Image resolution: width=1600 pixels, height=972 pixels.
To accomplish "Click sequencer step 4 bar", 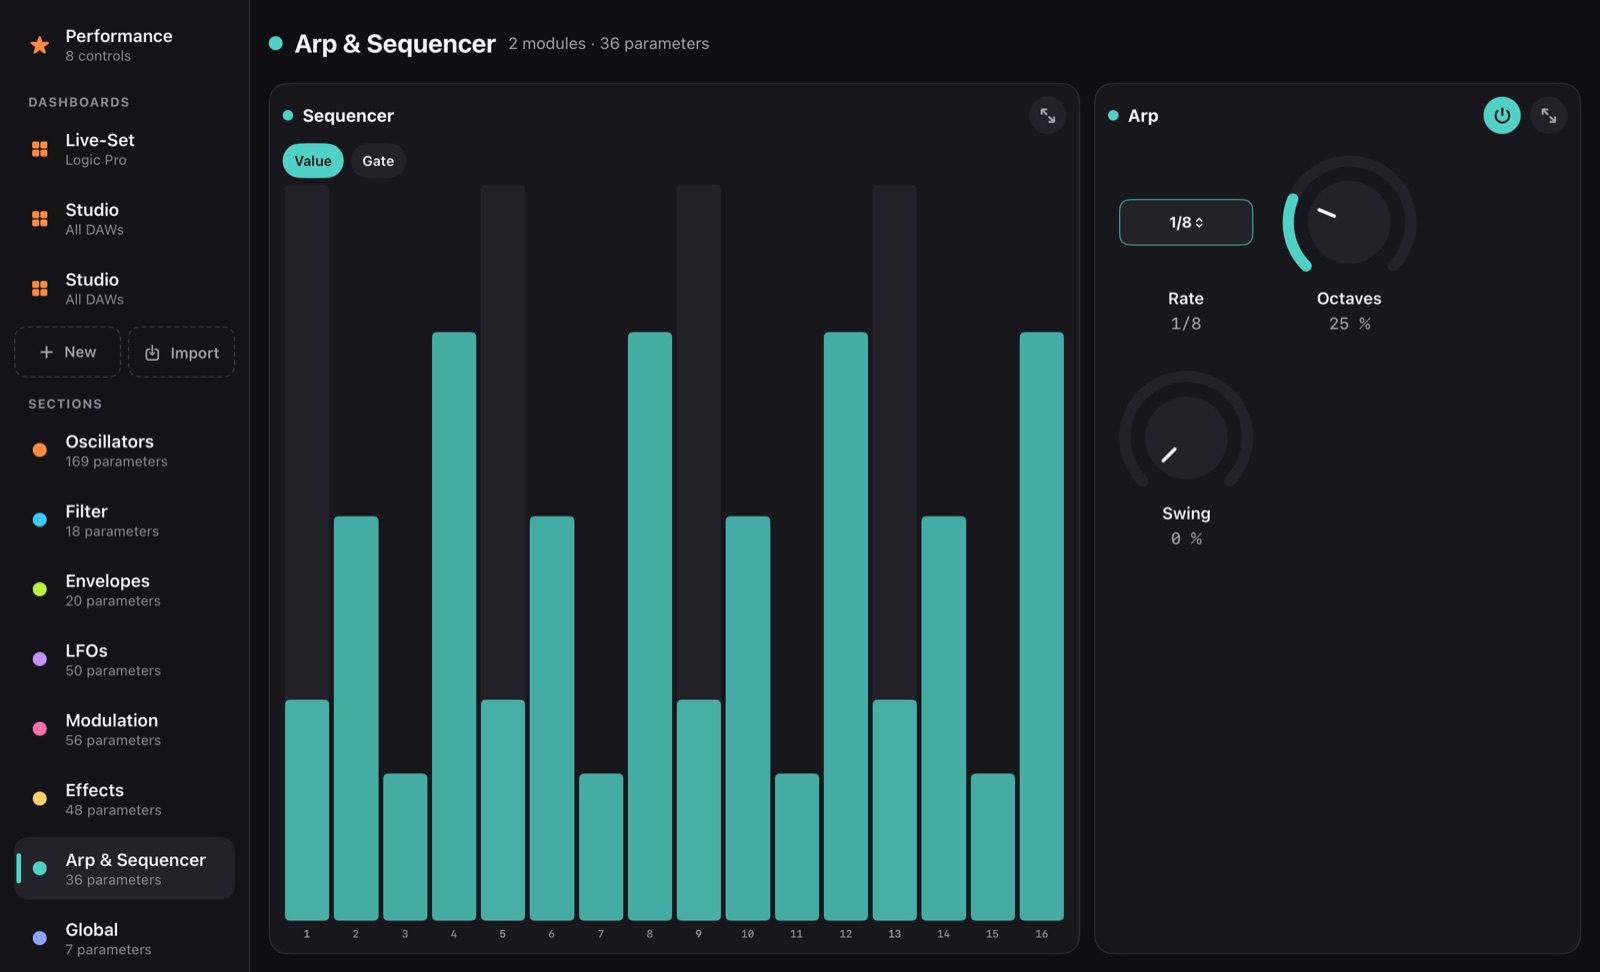I will 454,626.
